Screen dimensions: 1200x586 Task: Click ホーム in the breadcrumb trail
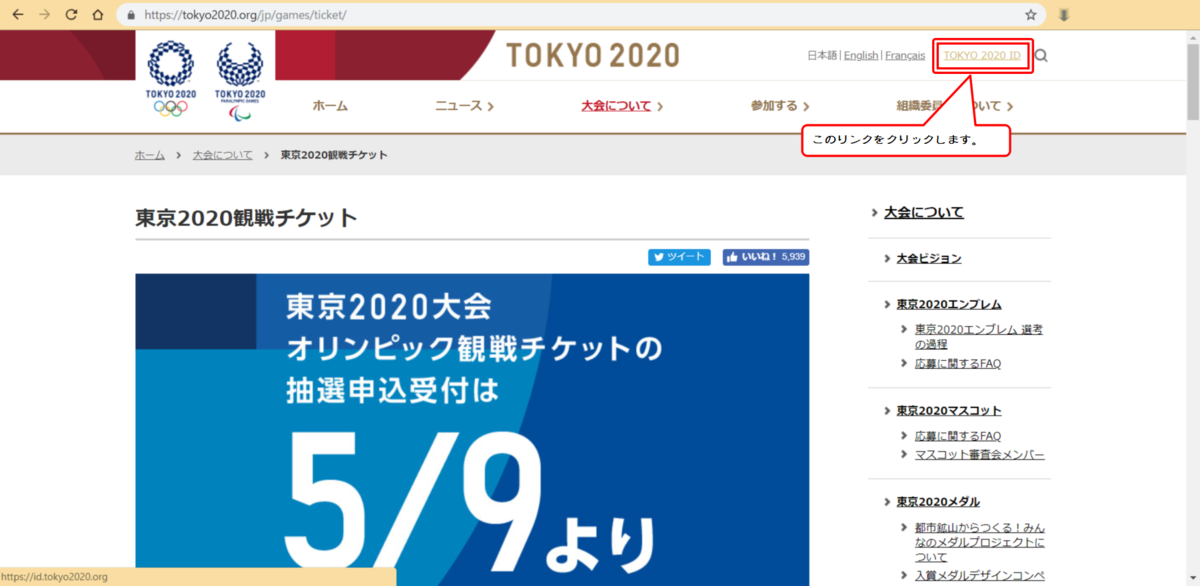click(150, 155)
